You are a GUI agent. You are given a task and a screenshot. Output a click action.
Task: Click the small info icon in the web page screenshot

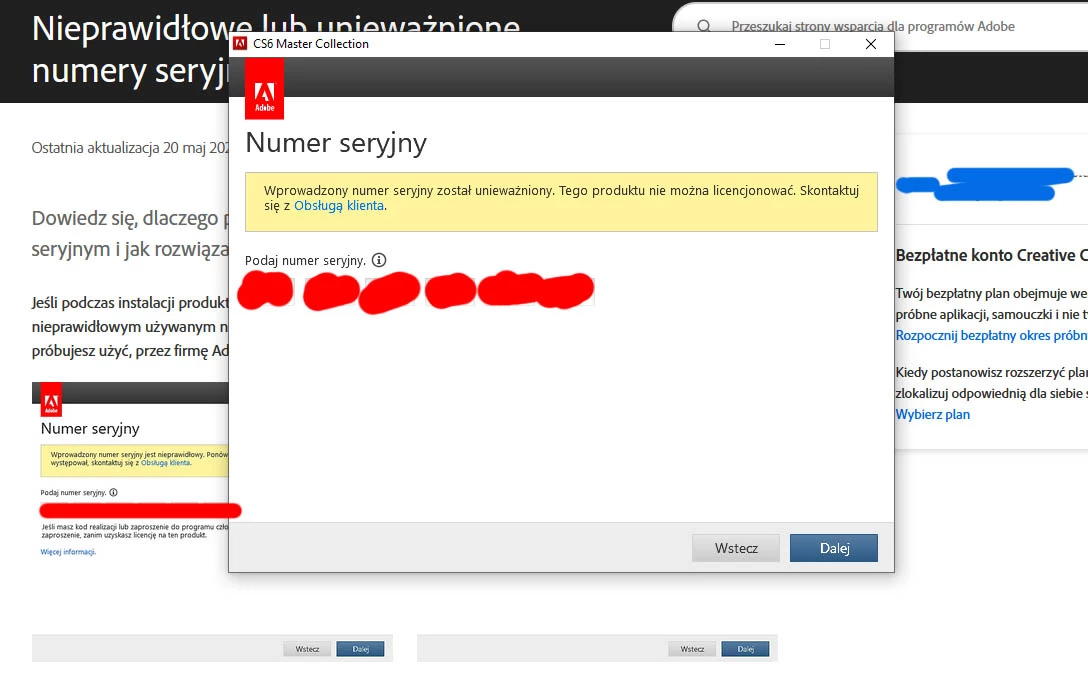[113, 492]
